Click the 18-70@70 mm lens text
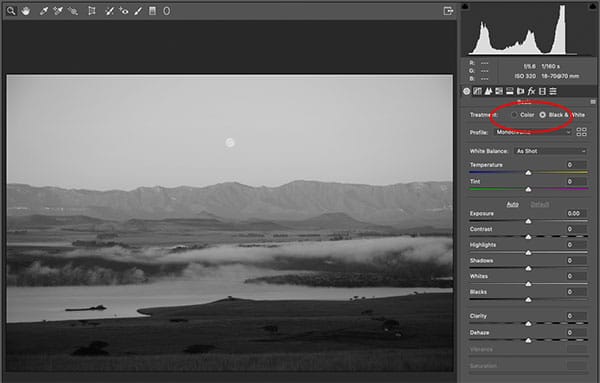This screenshot has width=600, height=383. click(560, 76)
